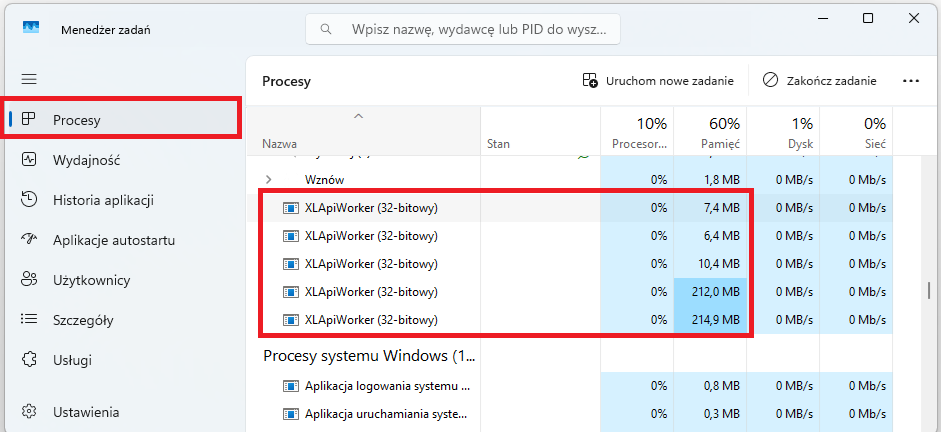Switch to Historia aplikacji
Image resolution: width=941 pixels, height=432 pixels.
click(124, 200)
